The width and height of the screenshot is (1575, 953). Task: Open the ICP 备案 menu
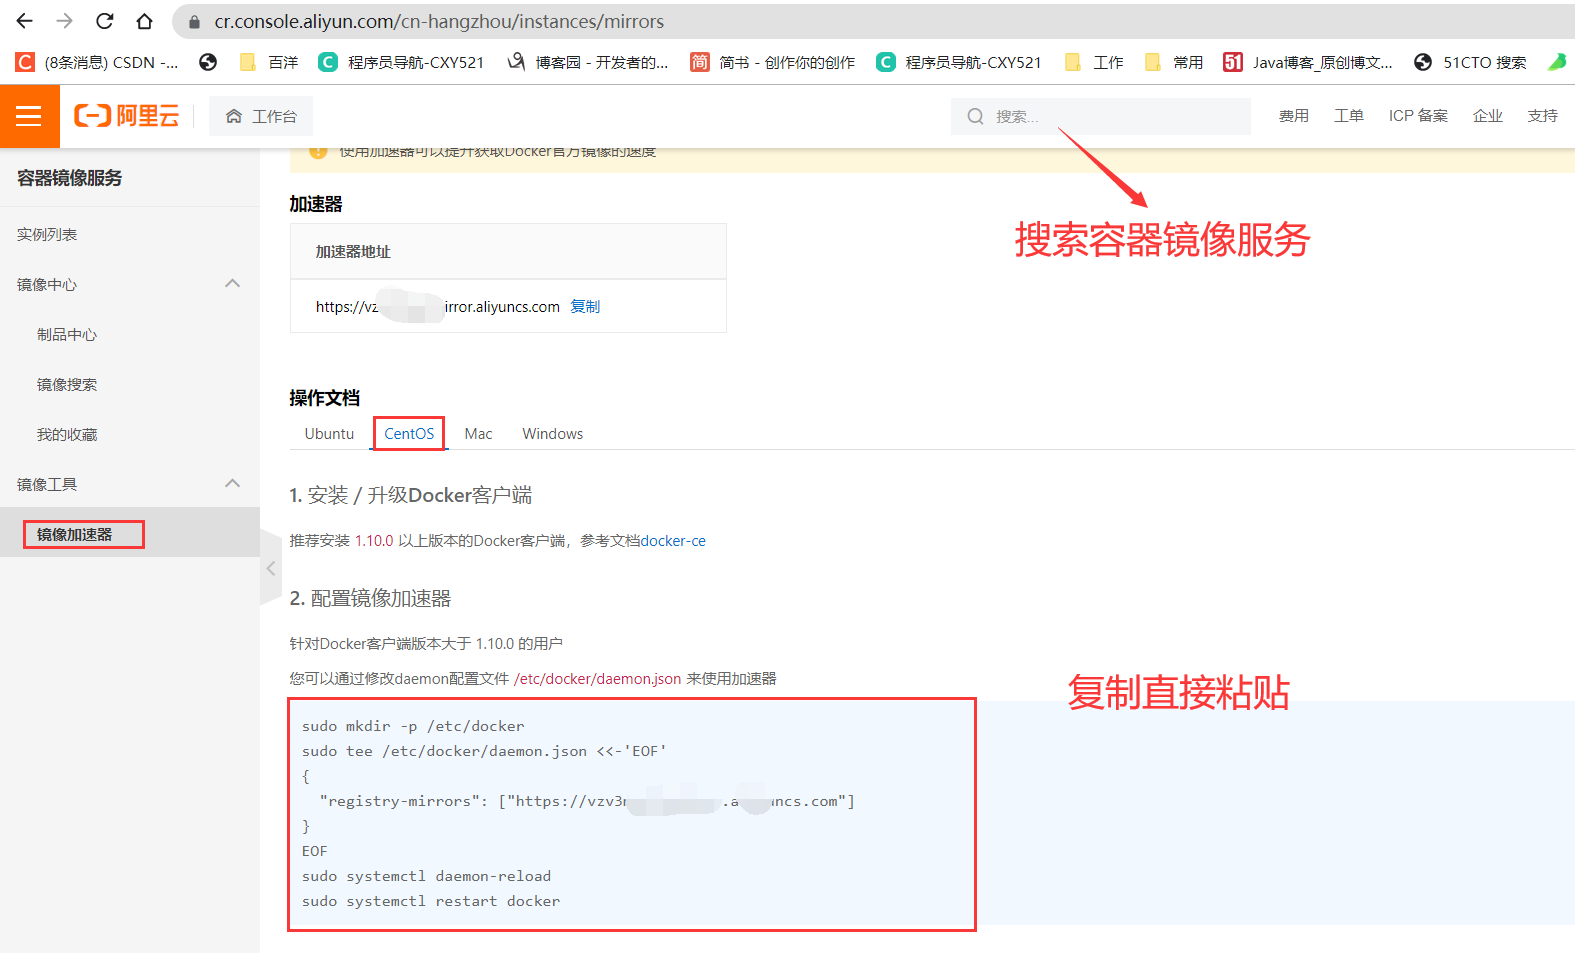[1418, 116]
